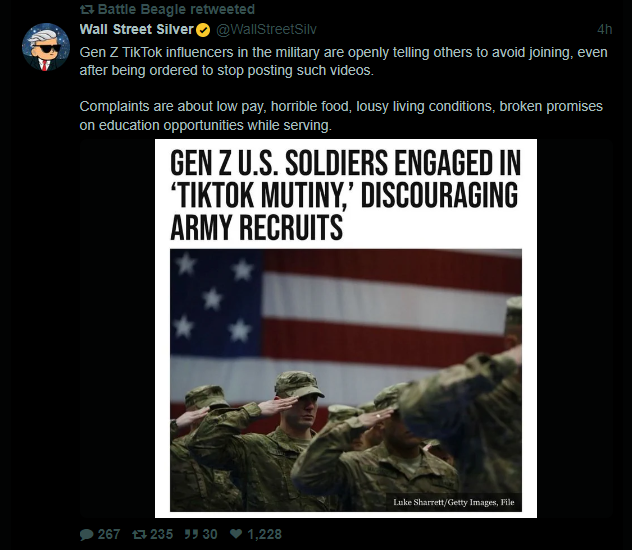Click the 235 retweets count
Image resolution: width=632 pixels, height=550 pixels.
coord(162,535)
